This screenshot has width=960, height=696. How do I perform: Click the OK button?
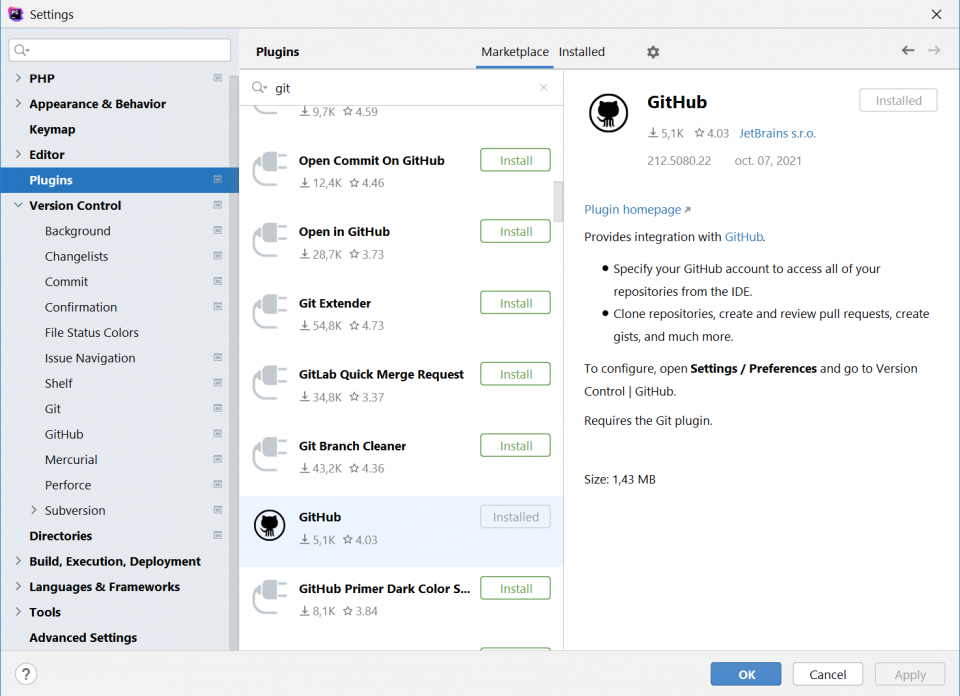746,674
